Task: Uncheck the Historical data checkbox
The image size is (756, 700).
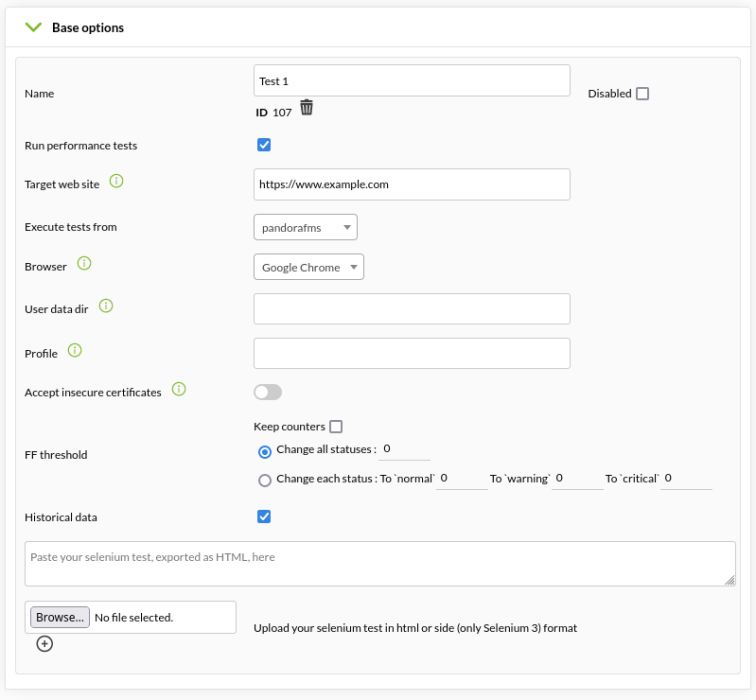Action: point(264,517)
